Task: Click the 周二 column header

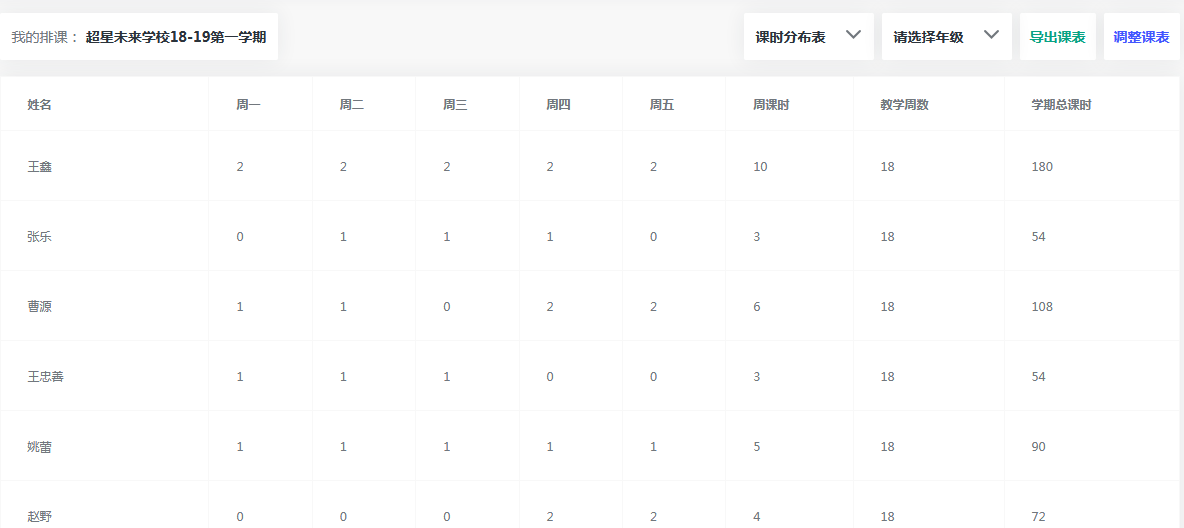Action: 352,105
